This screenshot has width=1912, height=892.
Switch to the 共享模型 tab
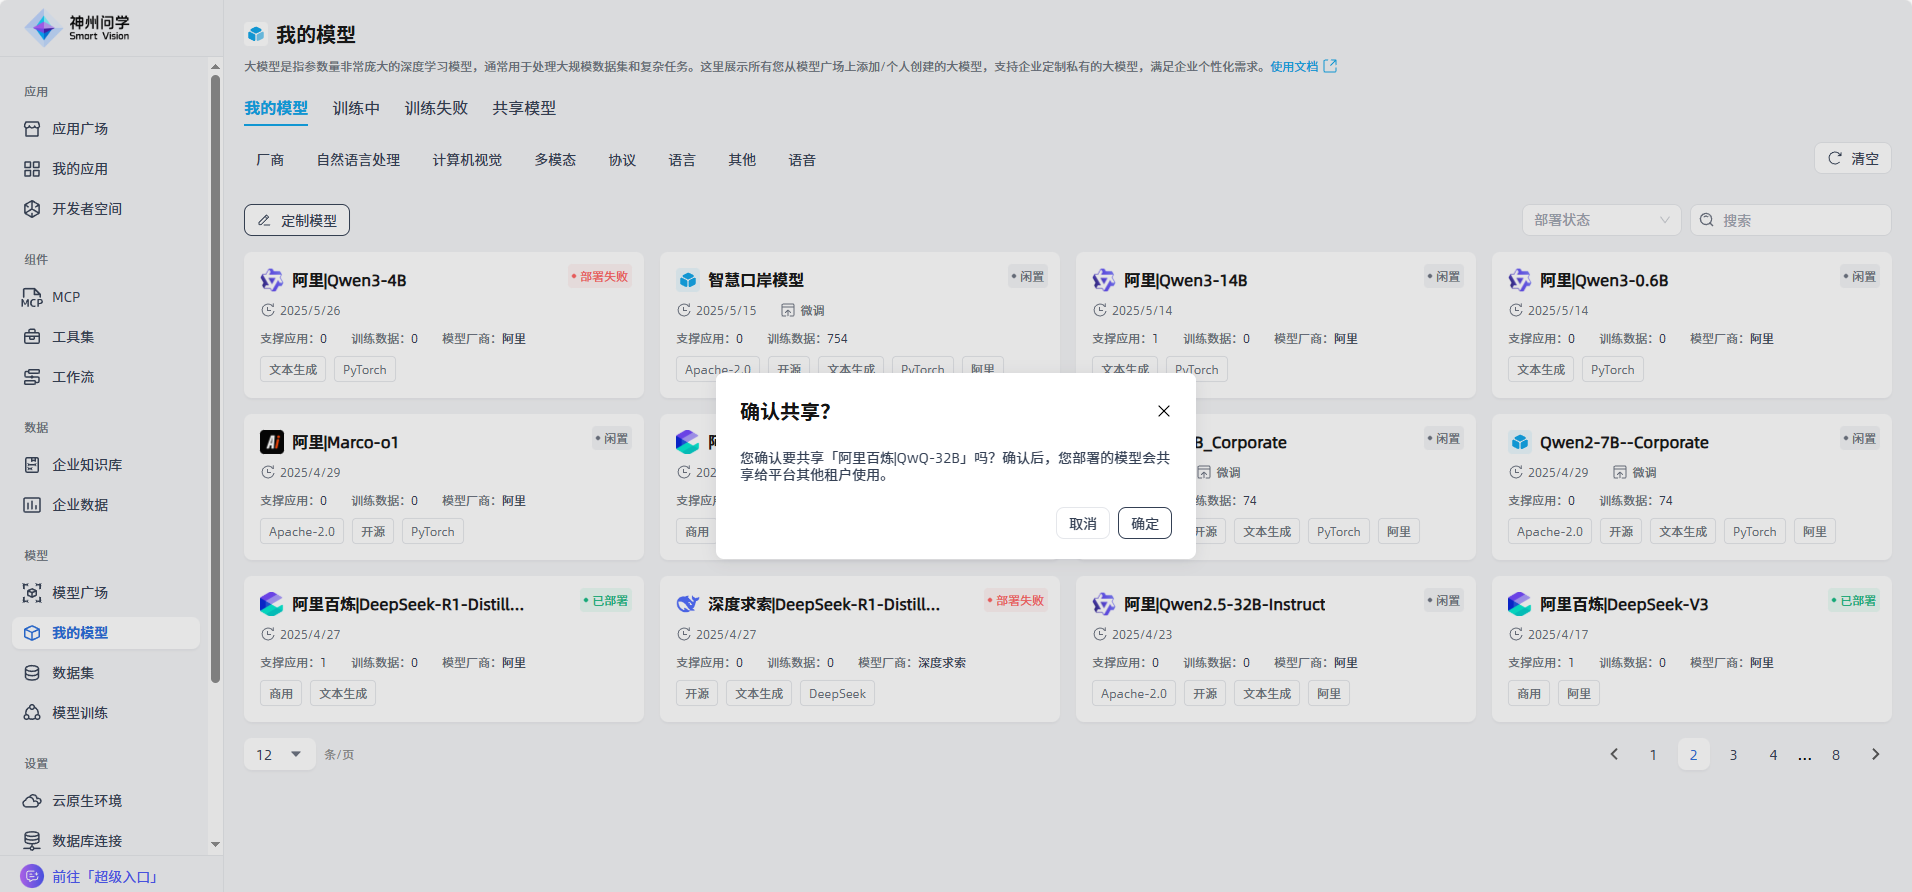[x=524, y=108]
